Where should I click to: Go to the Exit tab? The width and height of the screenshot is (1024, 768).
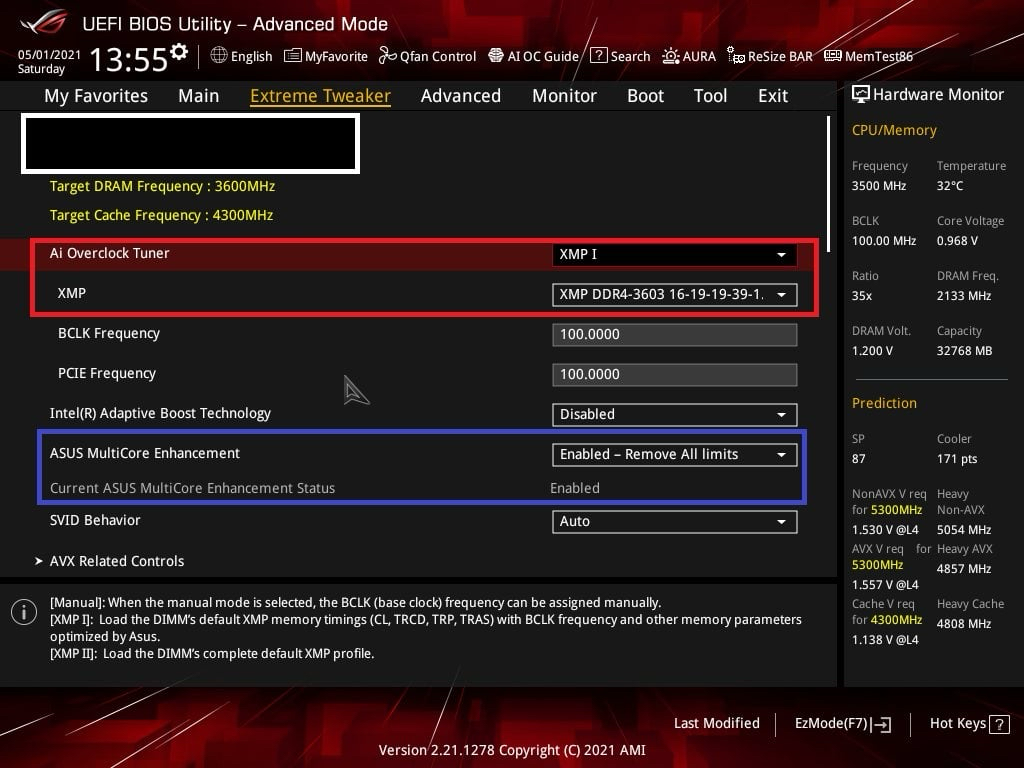coord(773,96)
